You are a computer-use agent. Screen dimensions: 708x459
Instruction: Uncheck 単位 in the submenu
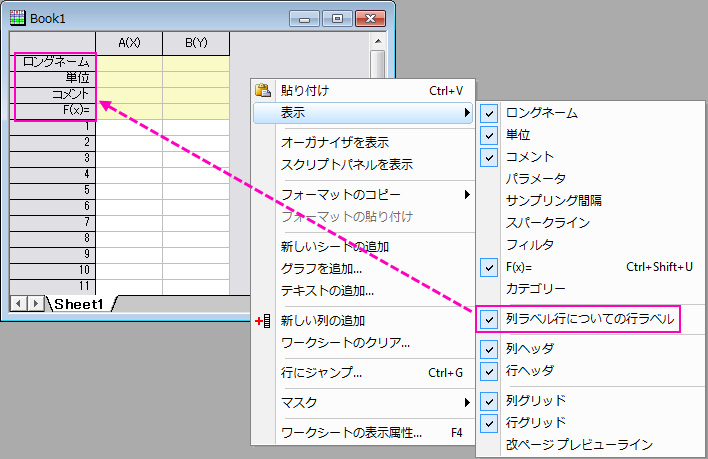coord(591,135)
